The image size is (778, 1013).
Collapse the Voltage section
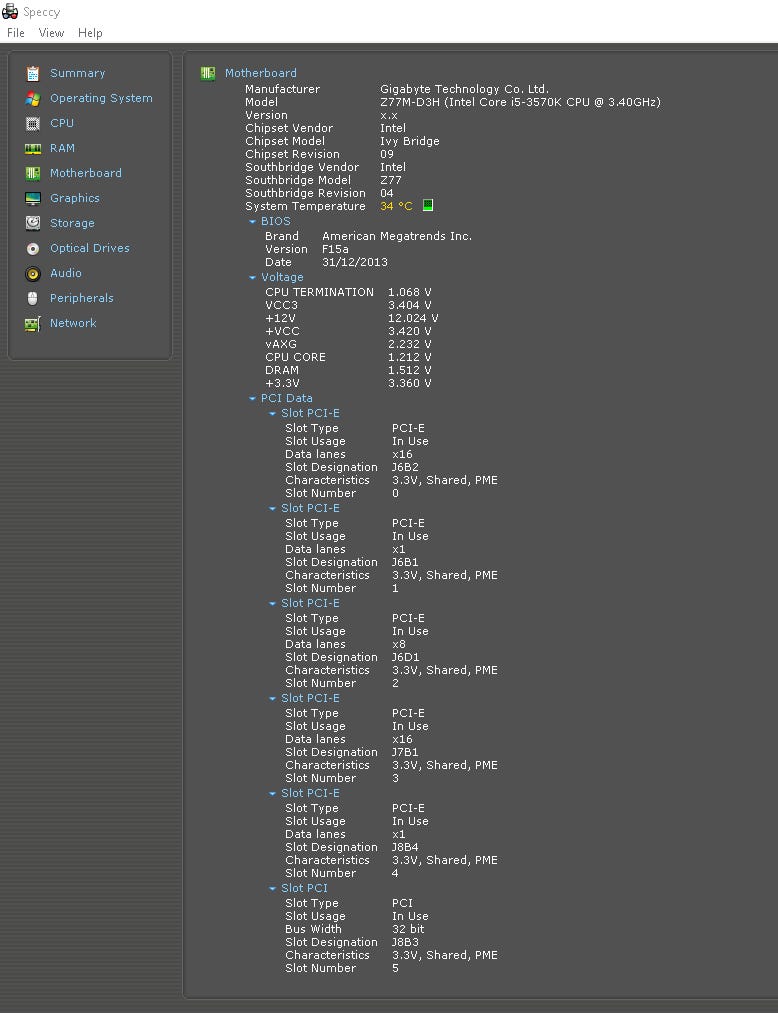(x=253, y=278)
